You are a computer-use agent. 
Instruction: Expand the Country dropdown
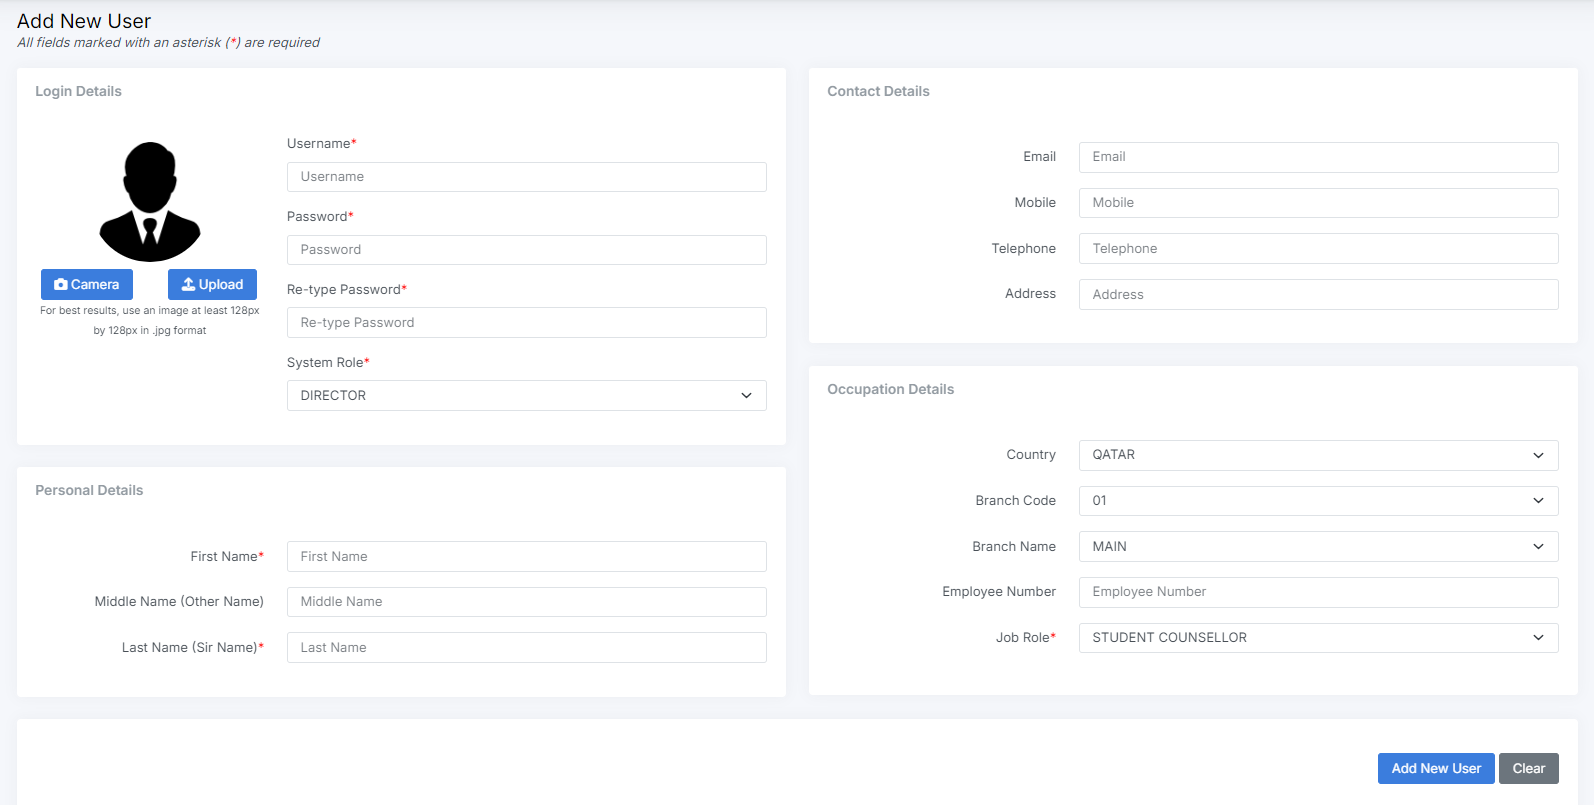(x=1317, y=455)
